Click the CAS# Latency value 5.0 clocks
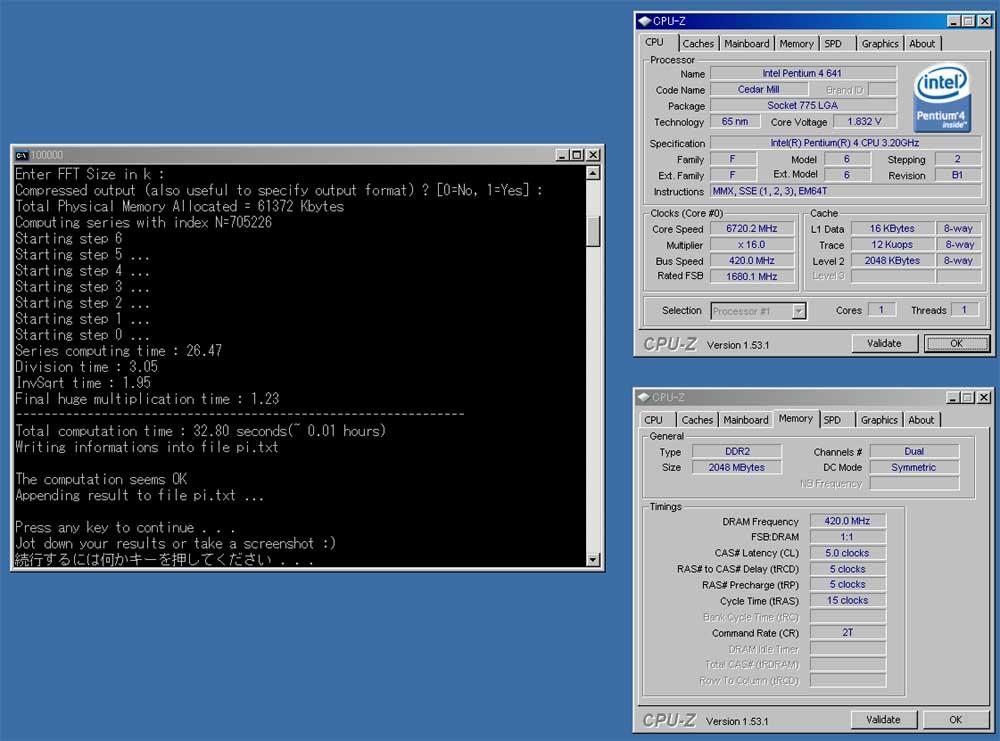The image size is (1000, 741). pos(848,553)
